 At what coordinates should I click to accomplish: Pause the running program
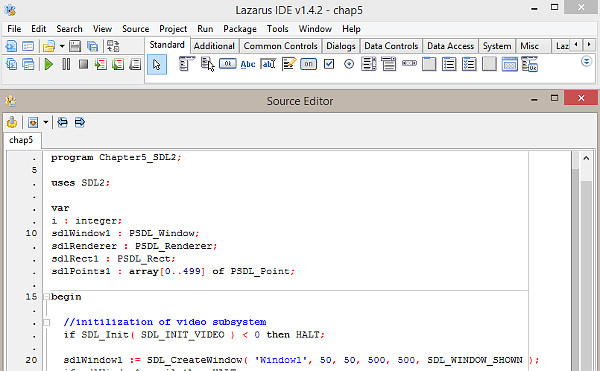[66, 64]
